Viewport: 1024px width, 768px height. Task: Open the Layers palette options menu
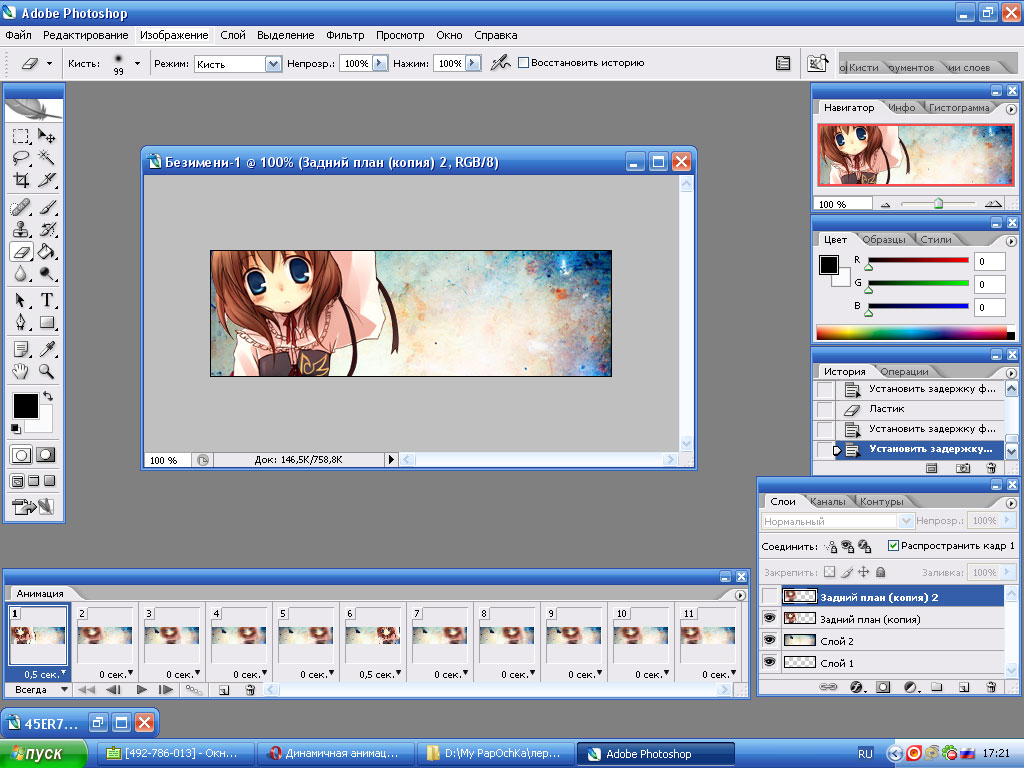1011,503
